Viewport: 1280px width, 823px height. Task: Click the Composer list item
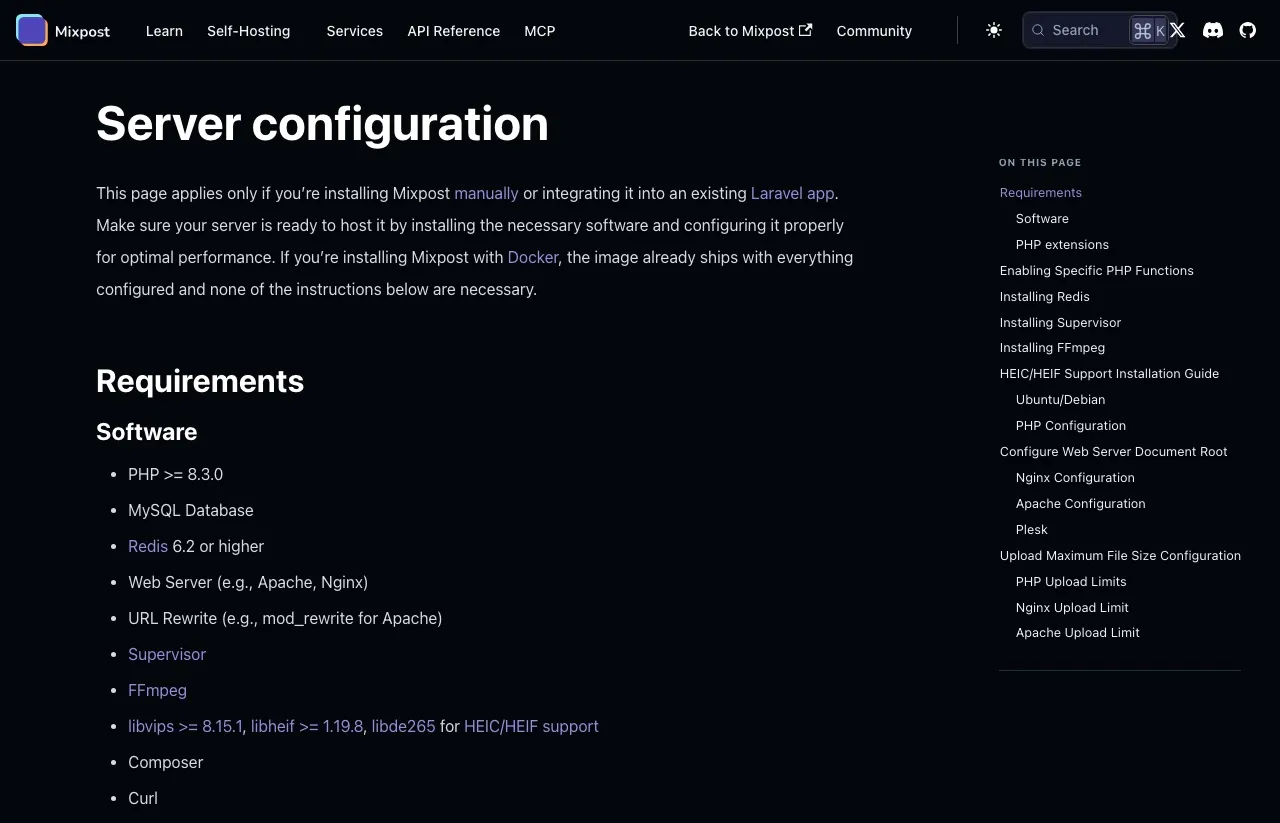click(166, 762)
